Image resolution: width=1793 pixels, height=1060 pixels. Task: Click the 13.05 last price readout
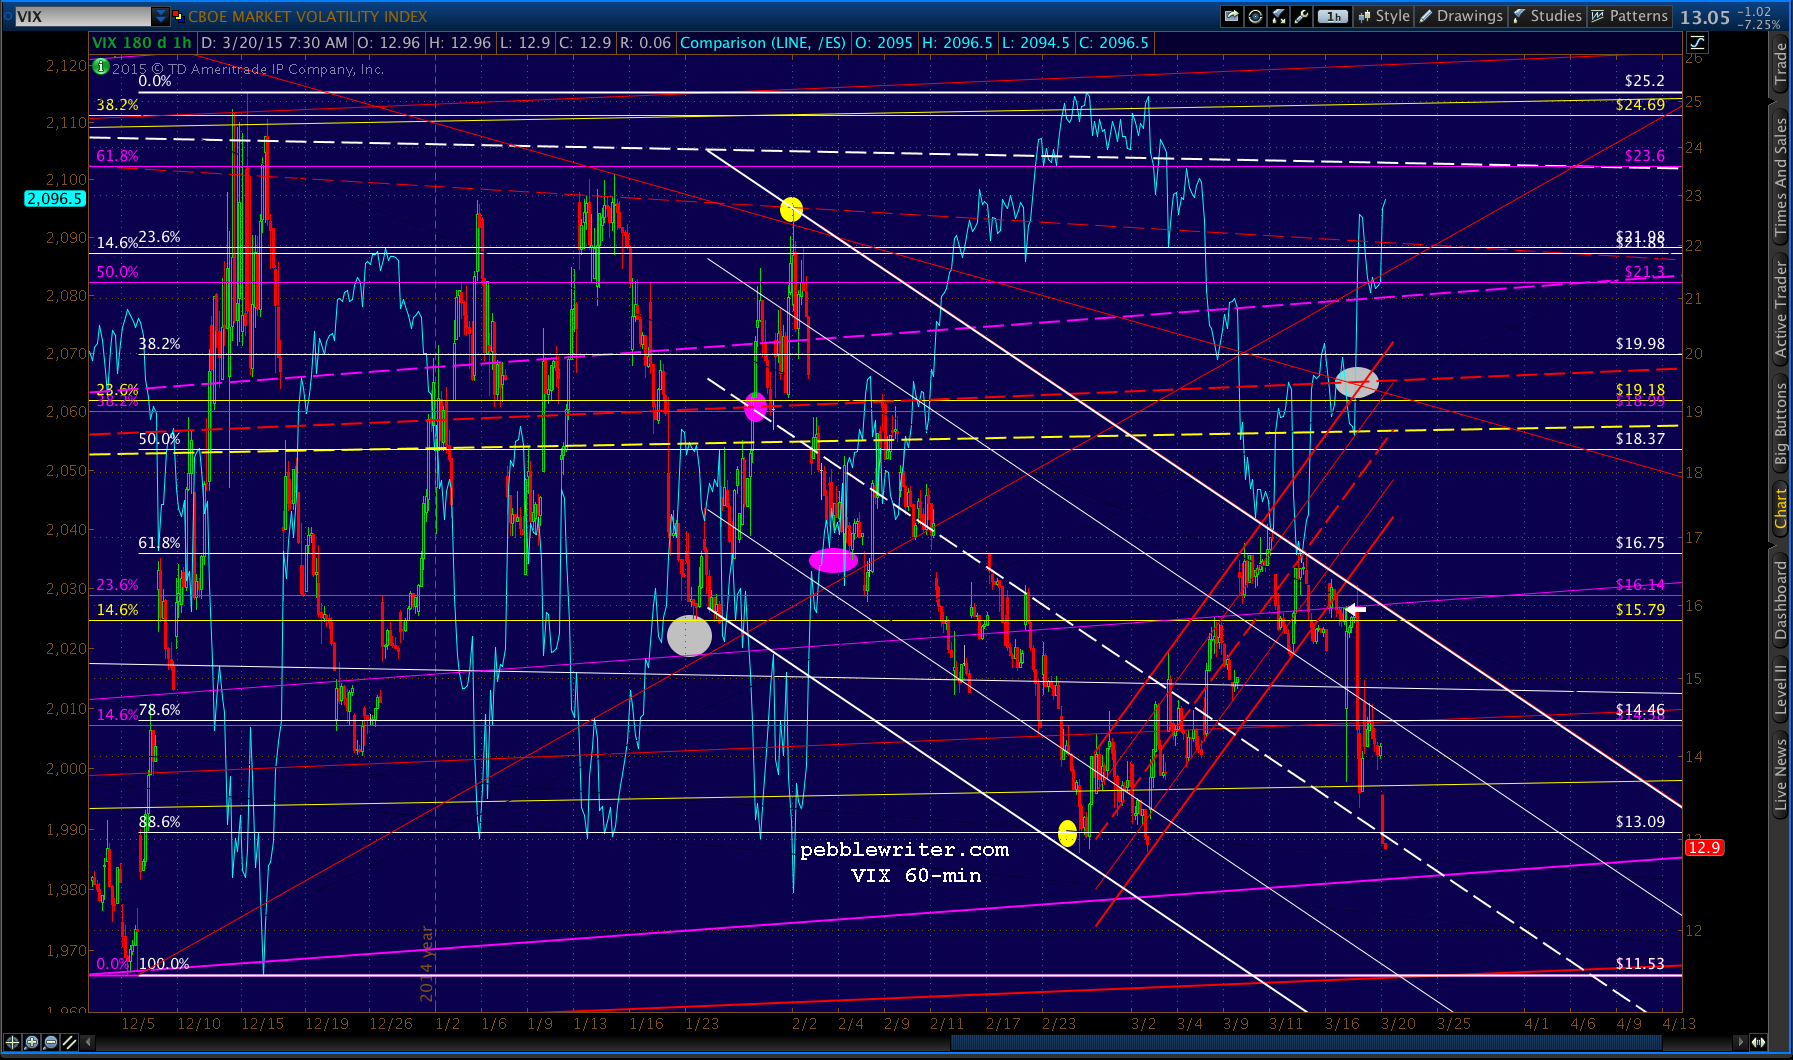coord(1705,17)
